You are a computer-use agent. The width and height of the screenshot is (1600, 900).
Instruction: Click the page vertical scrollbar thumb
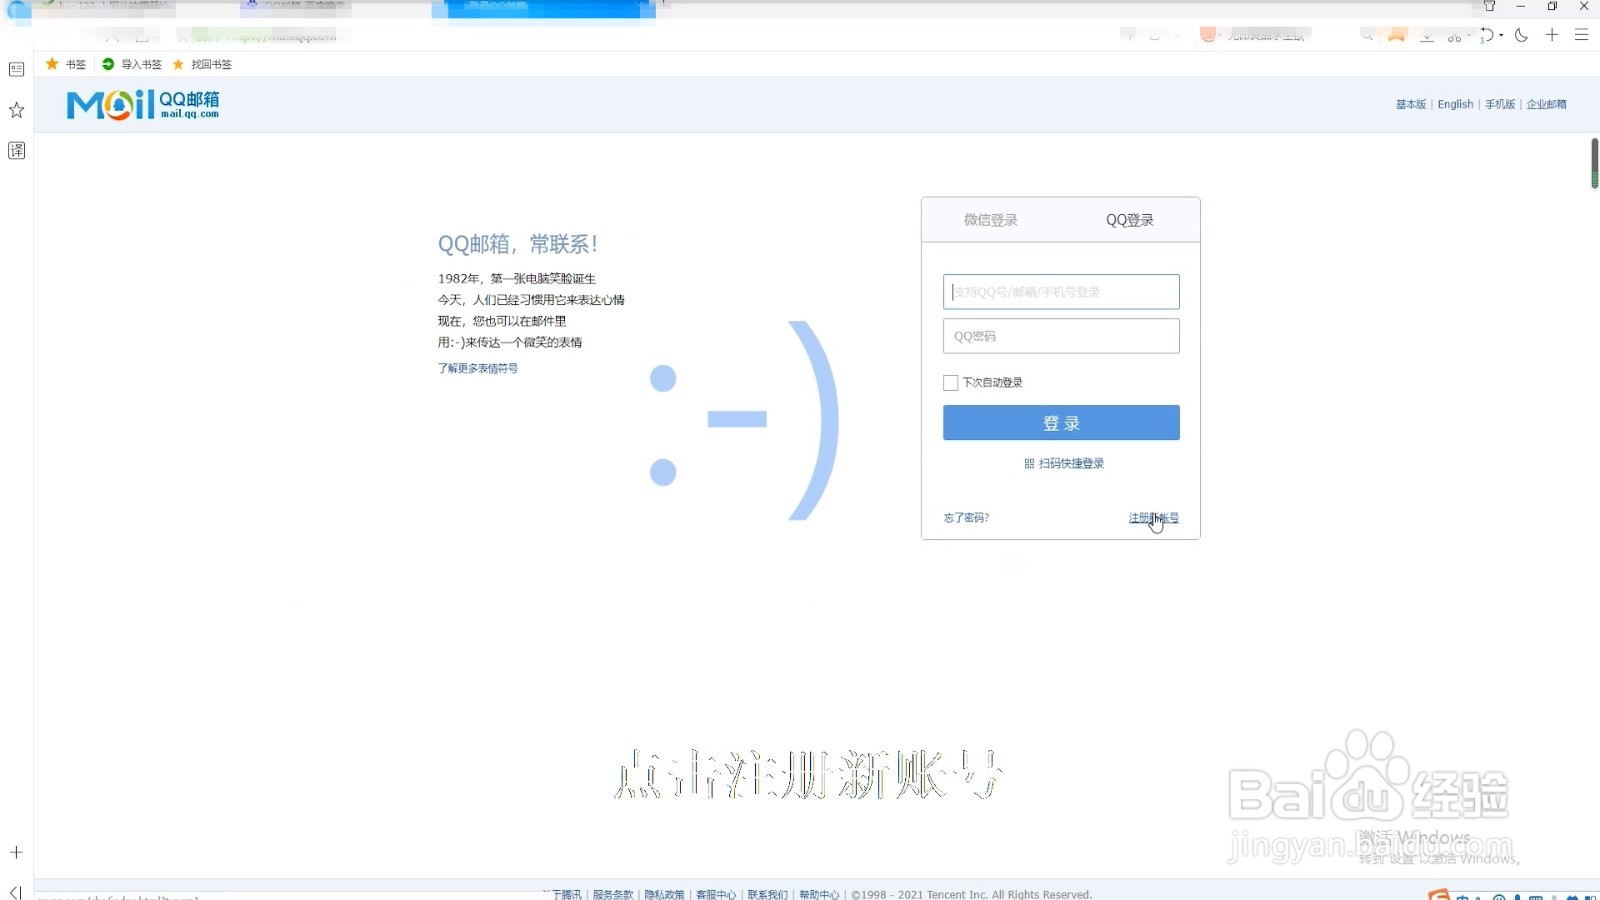tap(1594, 163)
